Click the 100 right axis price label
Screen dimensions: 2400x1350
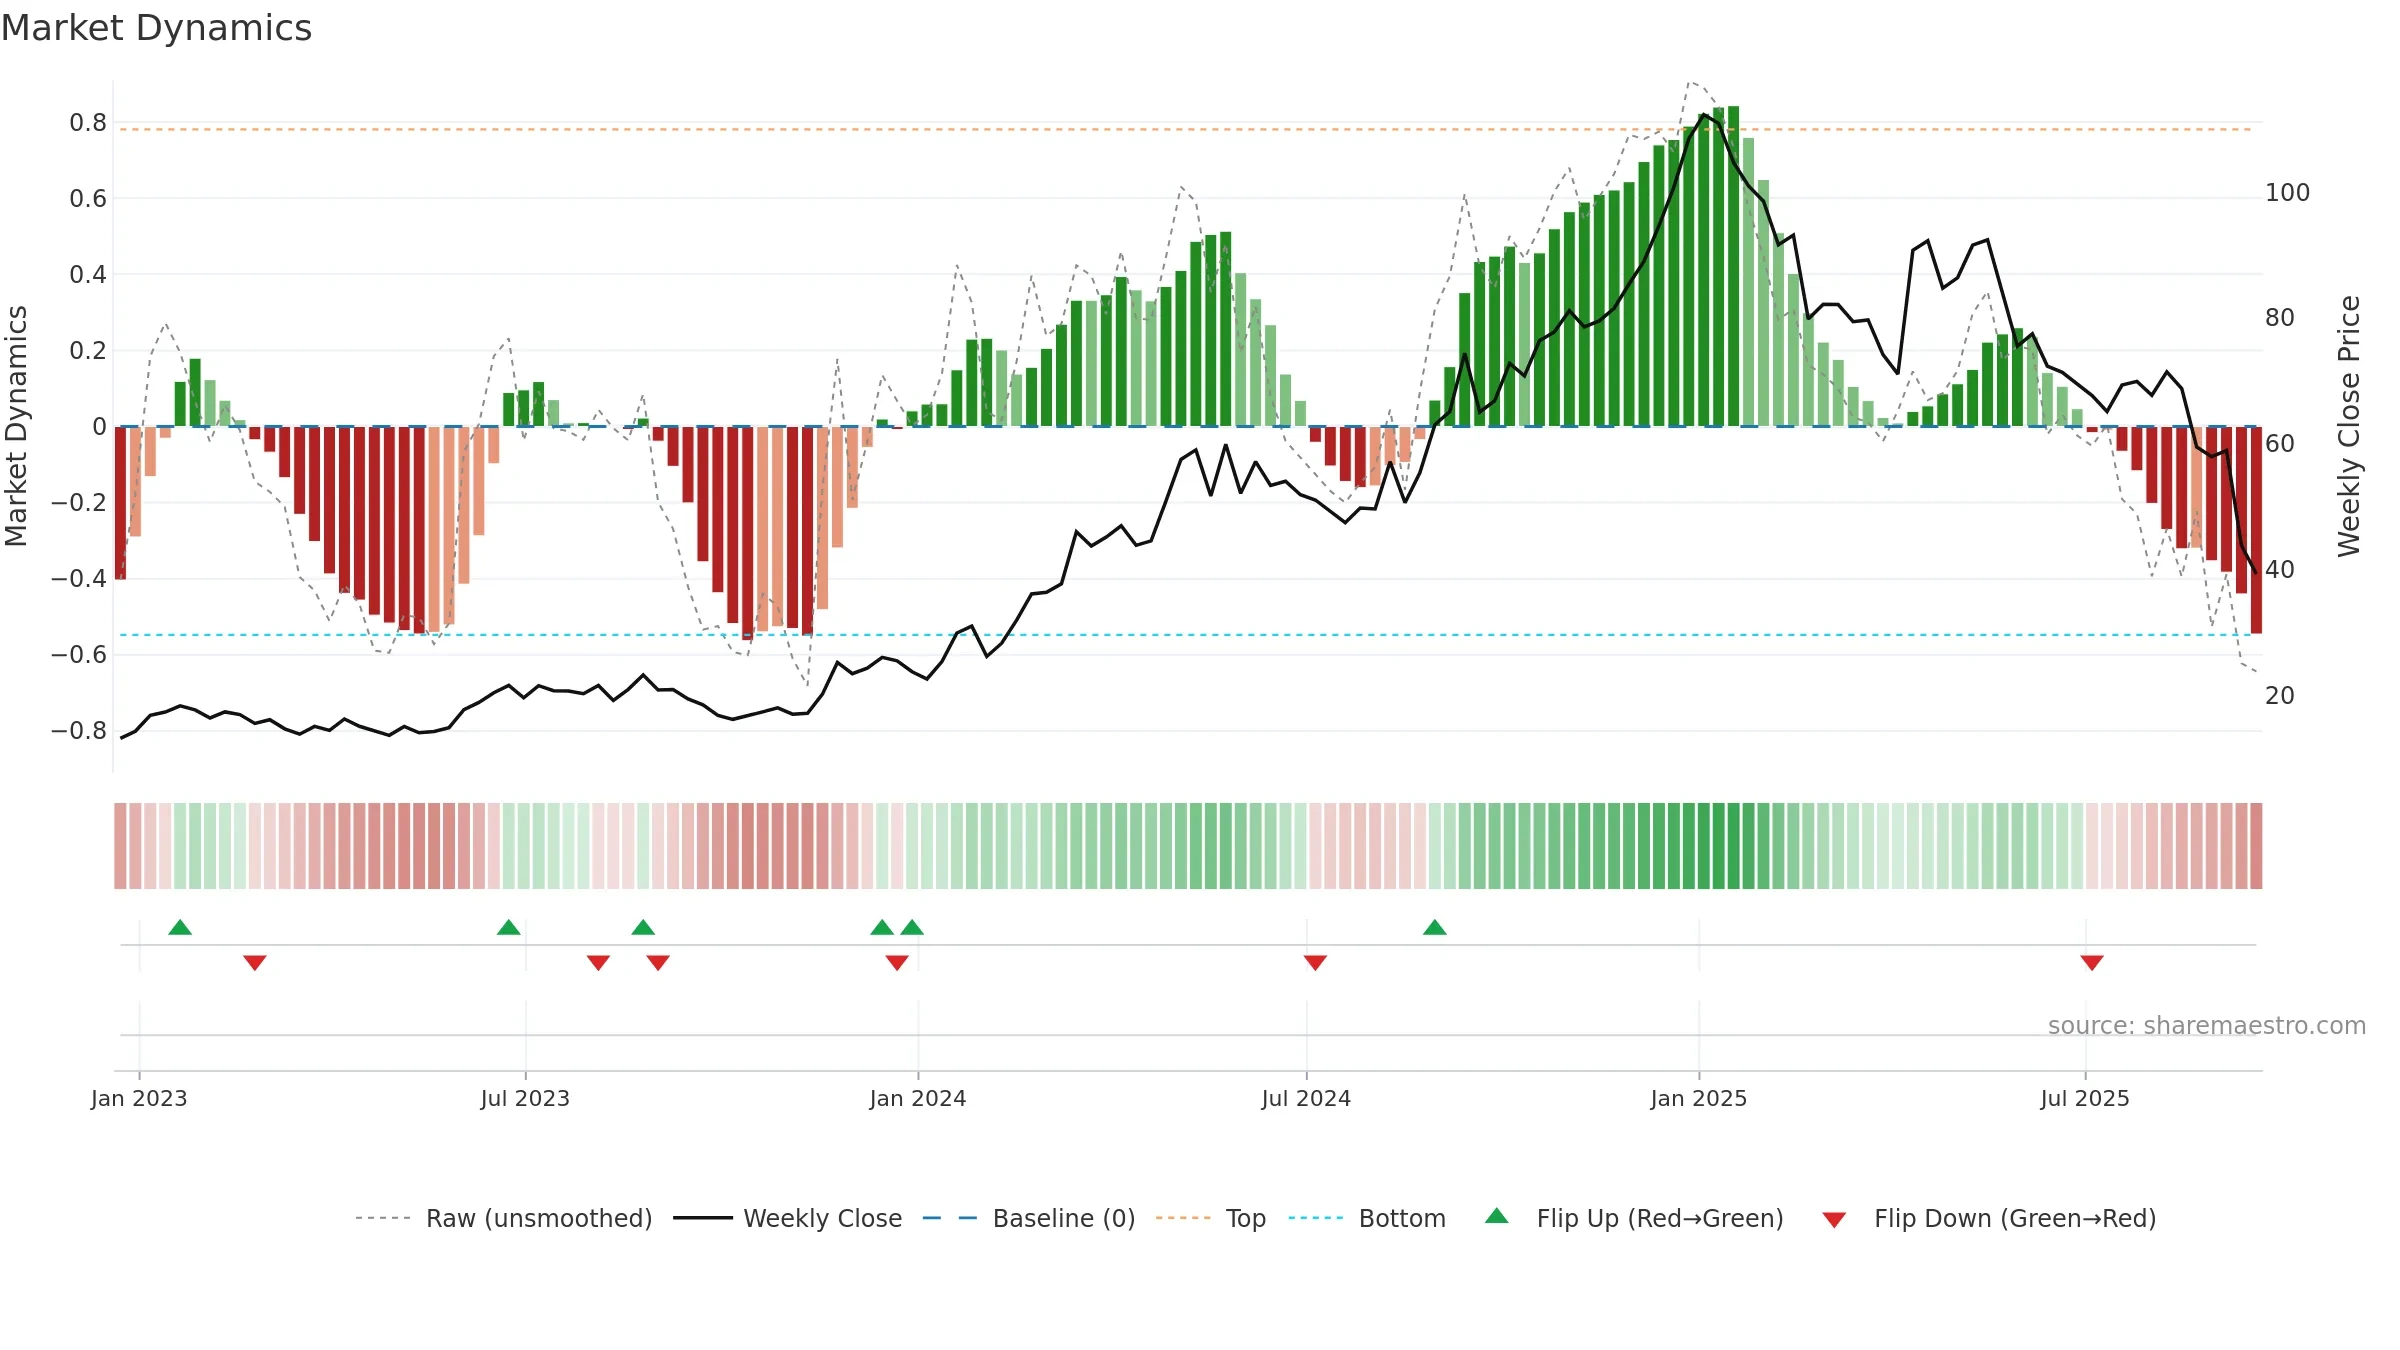pos(2287,192)
